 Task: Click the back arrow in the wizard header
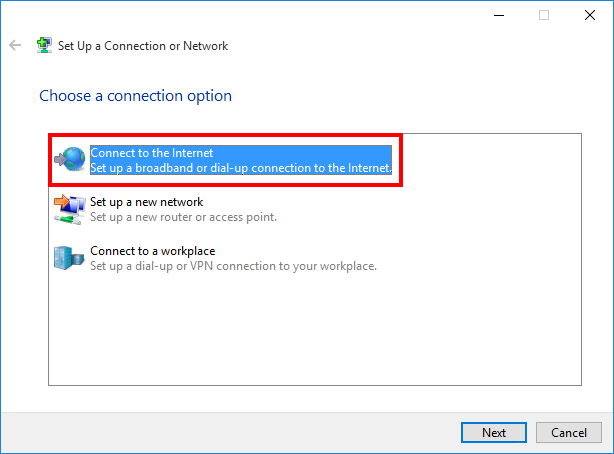(15, 46)
